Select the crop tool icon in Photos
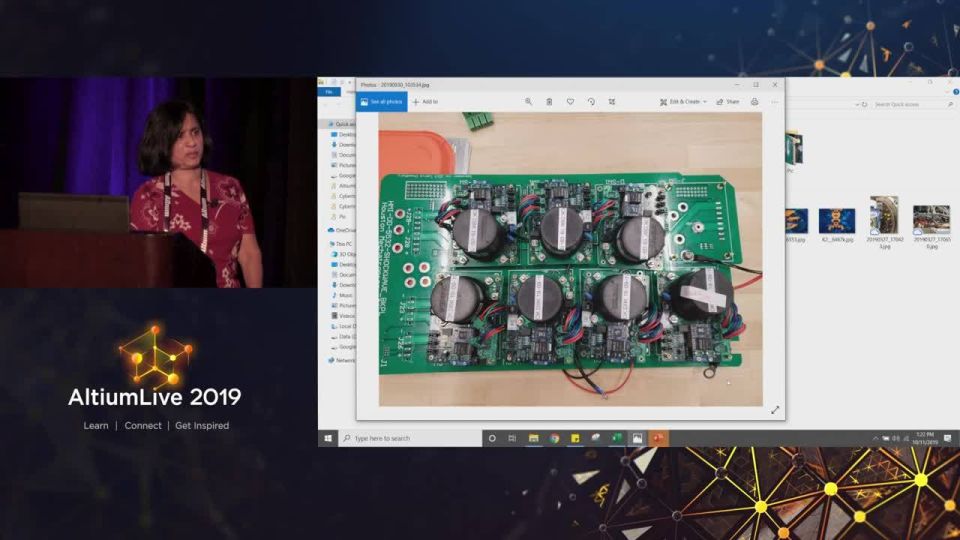Screen dimensions: 960x540 point(612,102)
